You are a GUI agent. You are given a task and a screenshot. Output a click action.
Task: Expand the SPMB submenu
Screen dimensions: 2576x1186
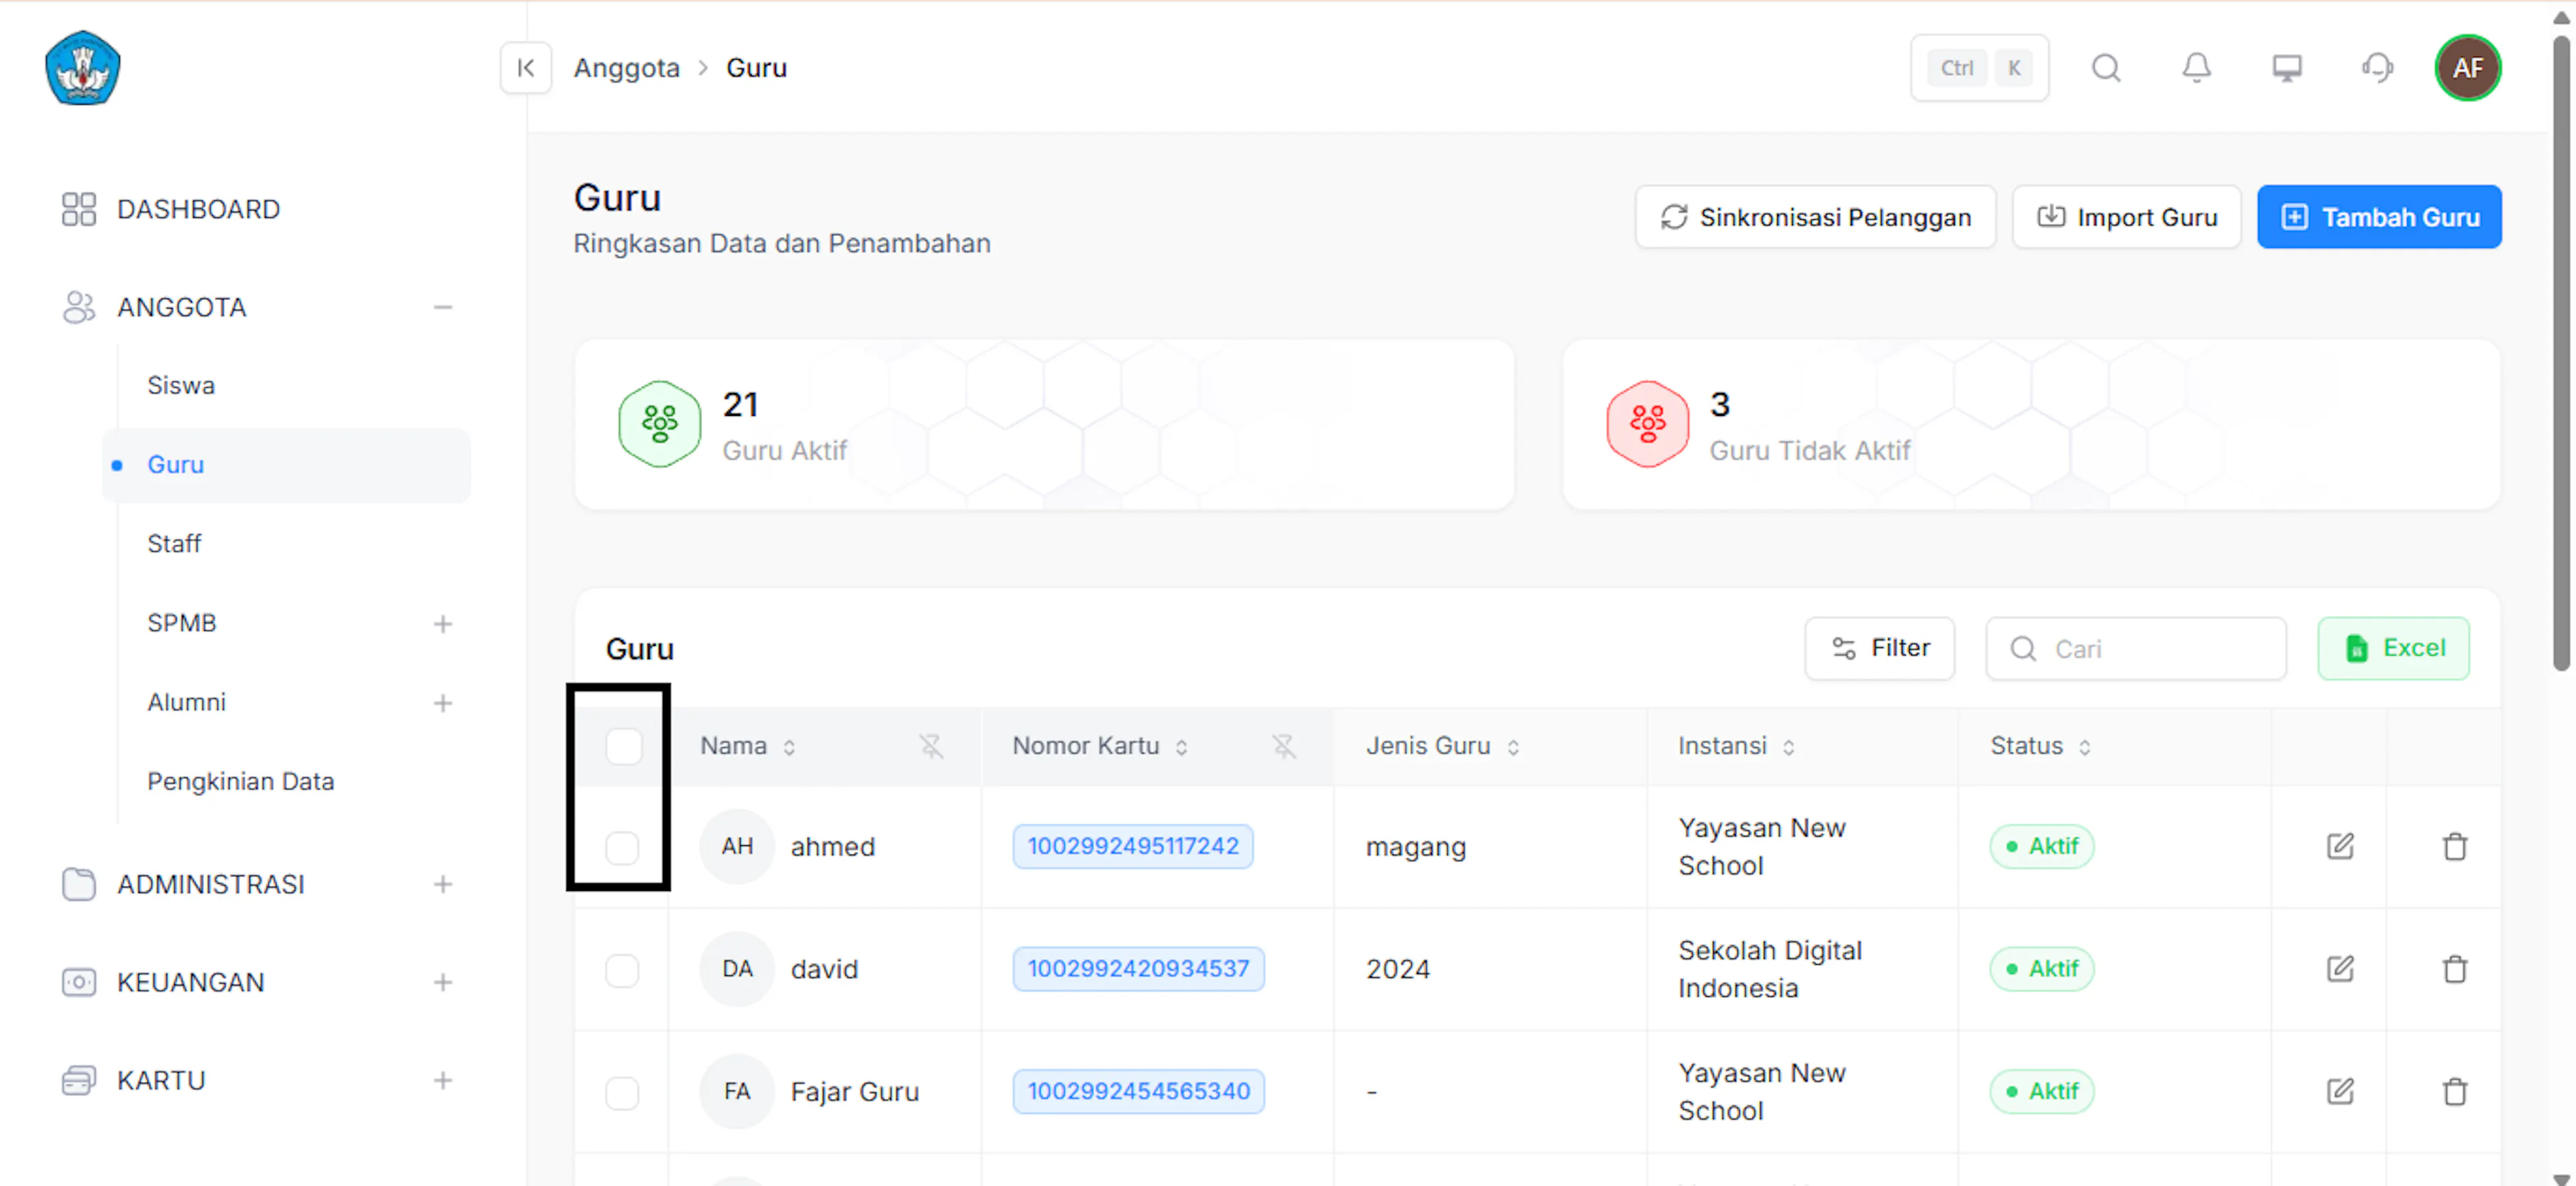pos(442,624)
